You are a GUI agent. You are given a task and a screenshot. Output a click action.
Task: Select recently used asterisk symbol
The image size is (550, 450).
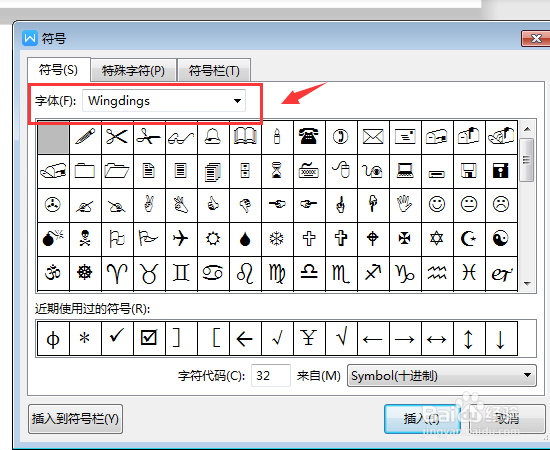point(85,338)
